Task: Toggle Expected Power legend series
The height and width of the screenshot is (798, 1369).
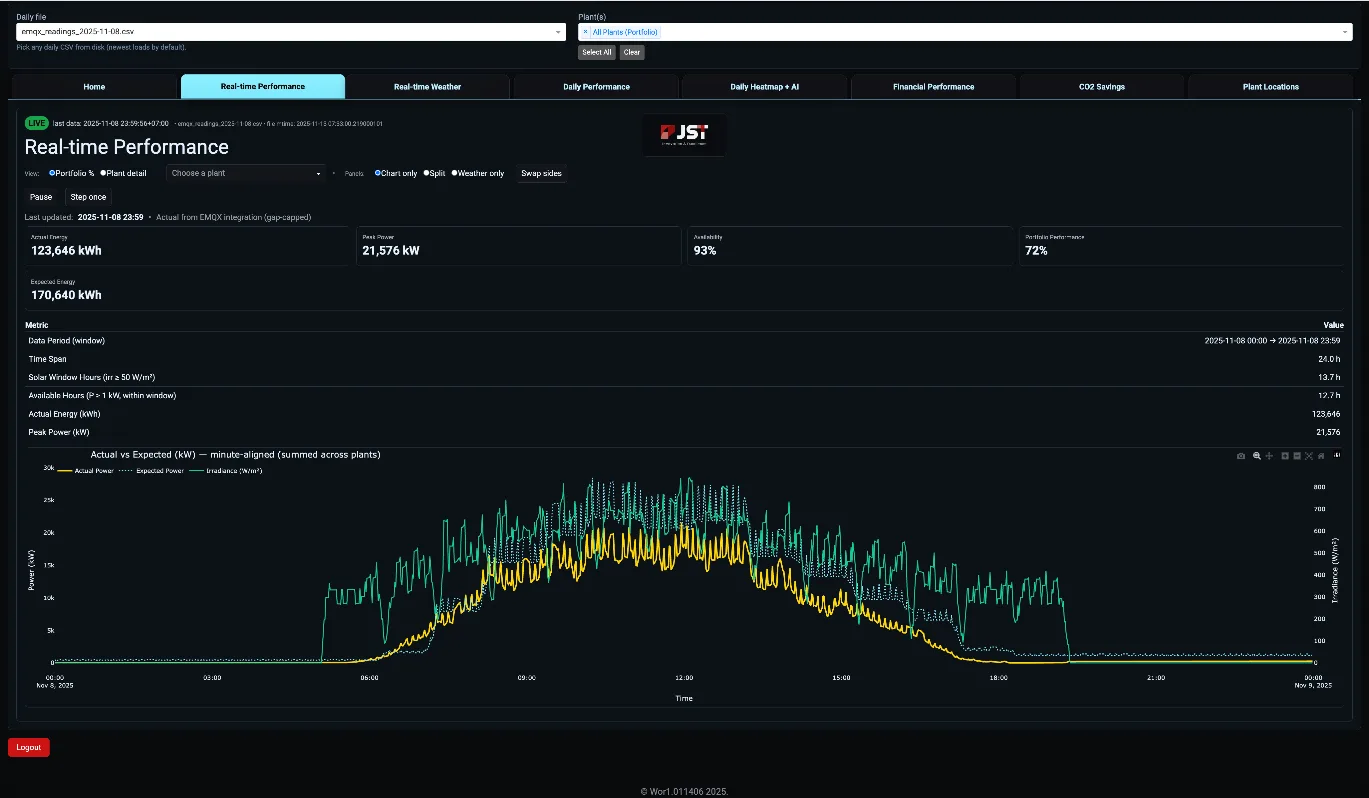Action: [152, 470]
